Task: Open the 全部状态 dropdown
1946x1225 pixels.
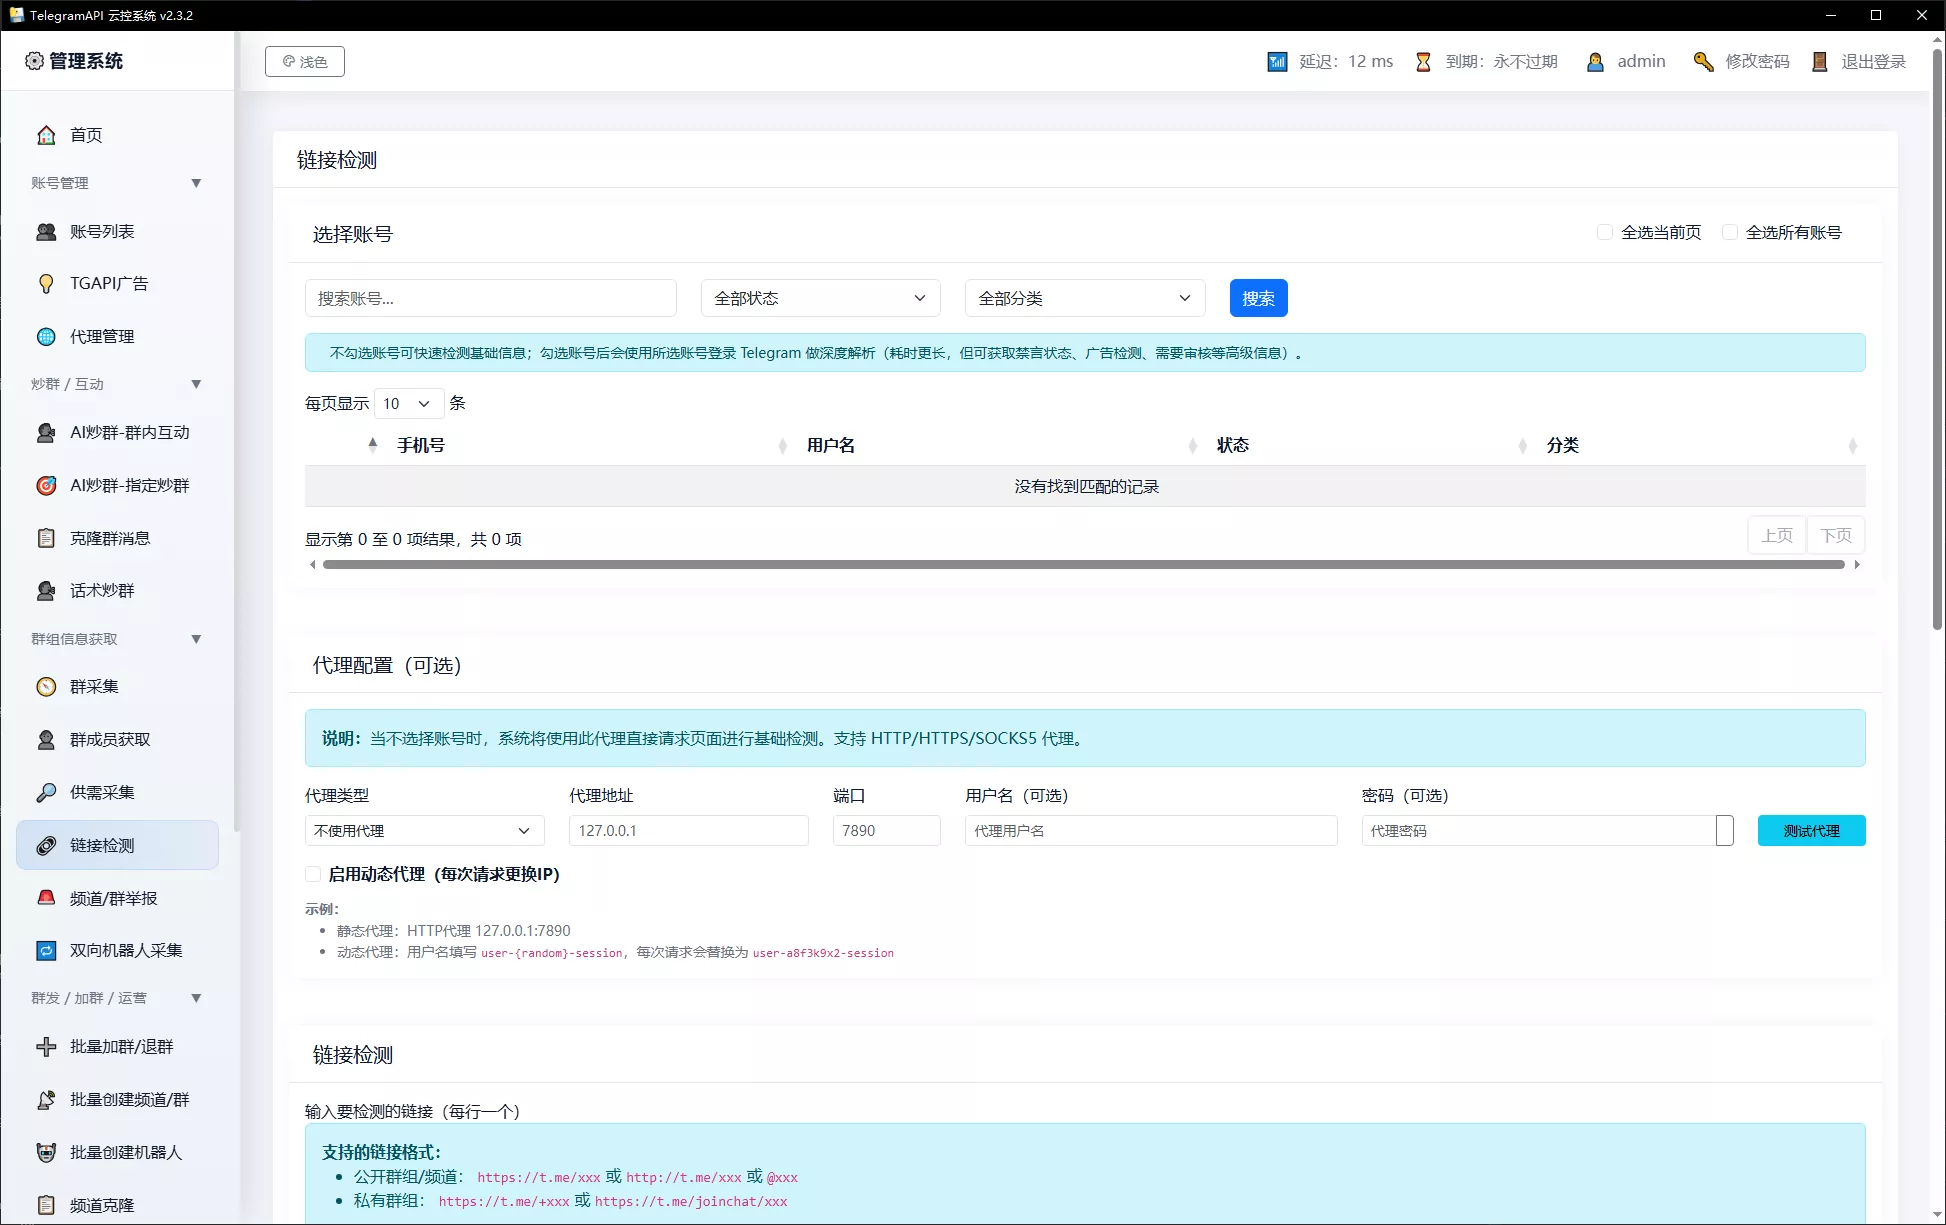Action: click(x=820, y=298)
